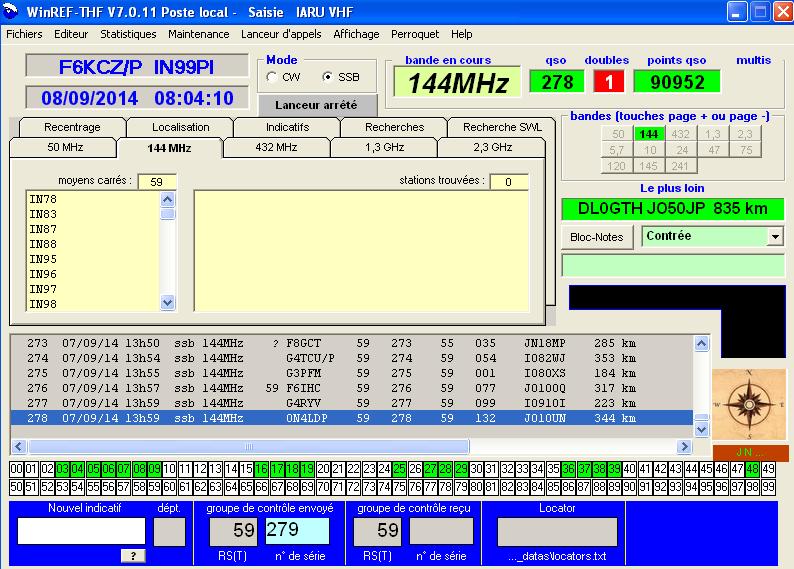The image size is (794, 569).
Task: Open the Help menu
Action: 461,34
